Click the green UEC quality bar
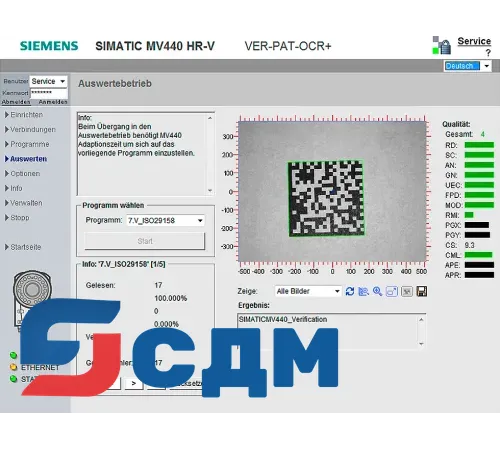Image resolution: width=500 pixels, height=450 pixels. tap(479, 185)
